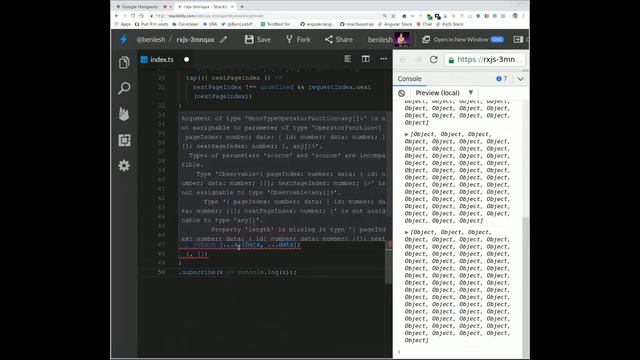The width and height of the screenshot is (640, 360).
Task: Open the Files explorer in the sidebar
Action: [x=124, y=62]
